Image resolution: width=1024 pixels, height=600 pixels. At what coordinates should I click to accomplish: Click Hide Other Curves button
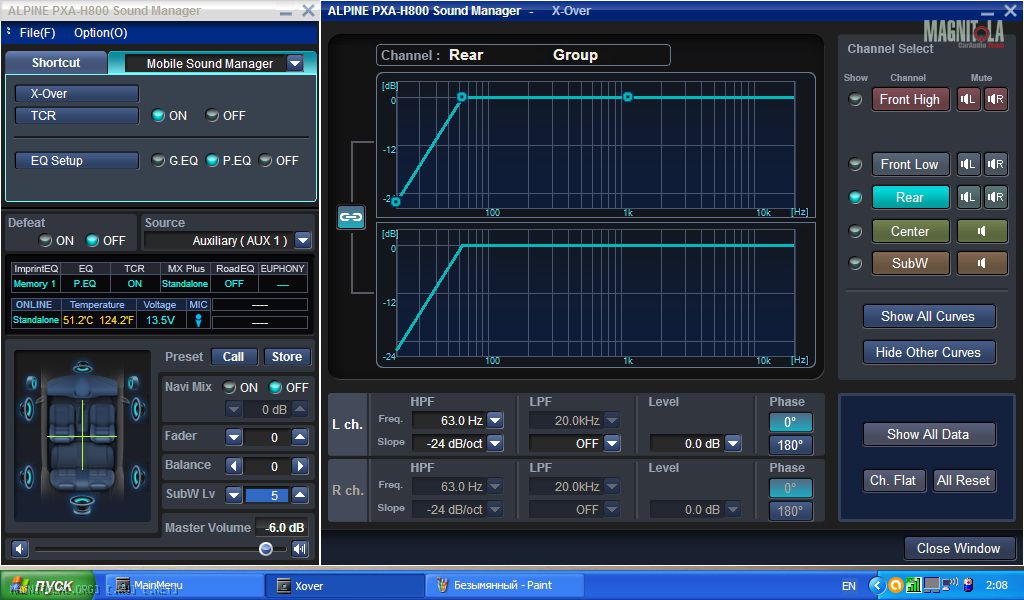click(929, 353)
